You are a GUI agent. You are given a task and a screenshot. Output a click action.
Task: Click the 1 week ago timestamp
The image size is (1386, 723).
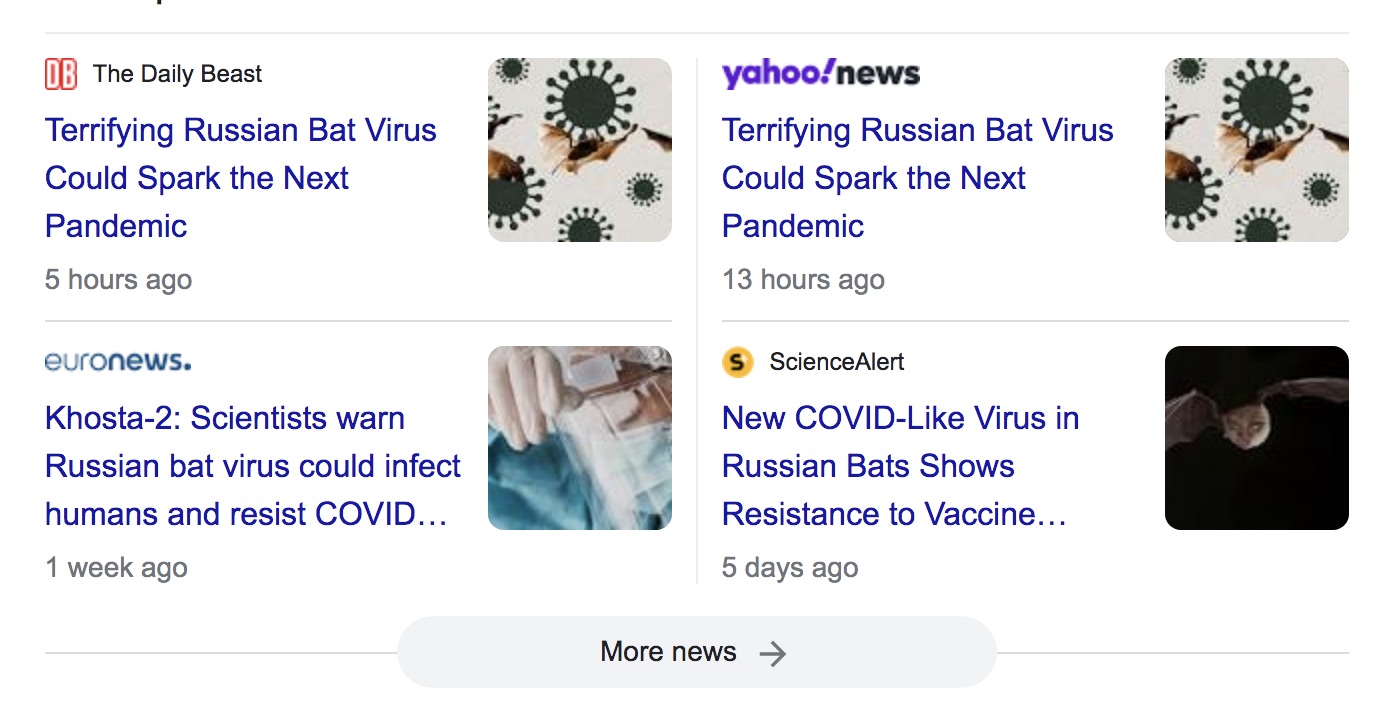click(x=116, y=568)
